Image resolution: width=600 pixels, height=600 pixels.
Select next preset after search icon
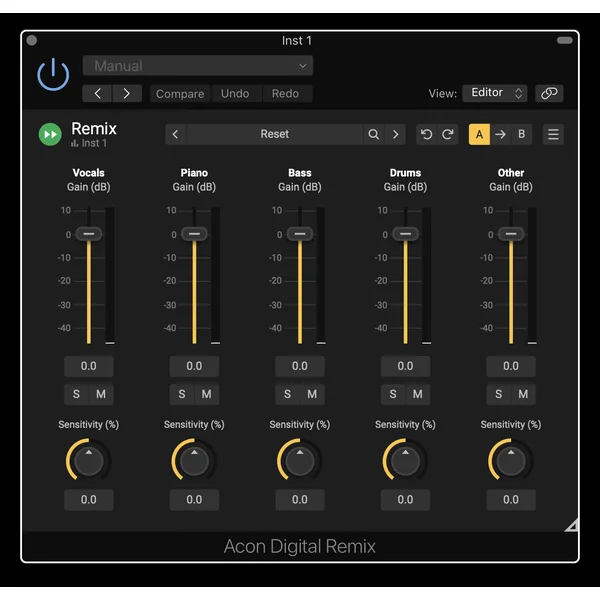point(395,134)
